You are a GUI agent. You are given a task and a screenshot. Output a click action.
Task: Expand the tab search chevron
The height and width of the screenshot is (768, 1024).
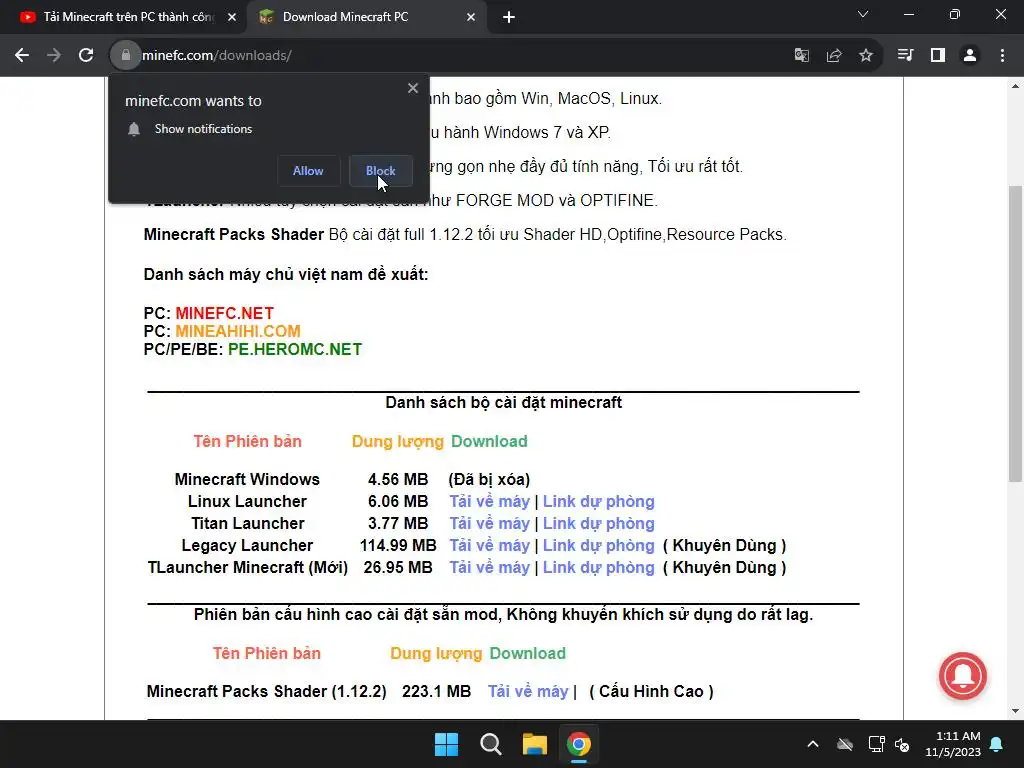(x=863, y=14)
